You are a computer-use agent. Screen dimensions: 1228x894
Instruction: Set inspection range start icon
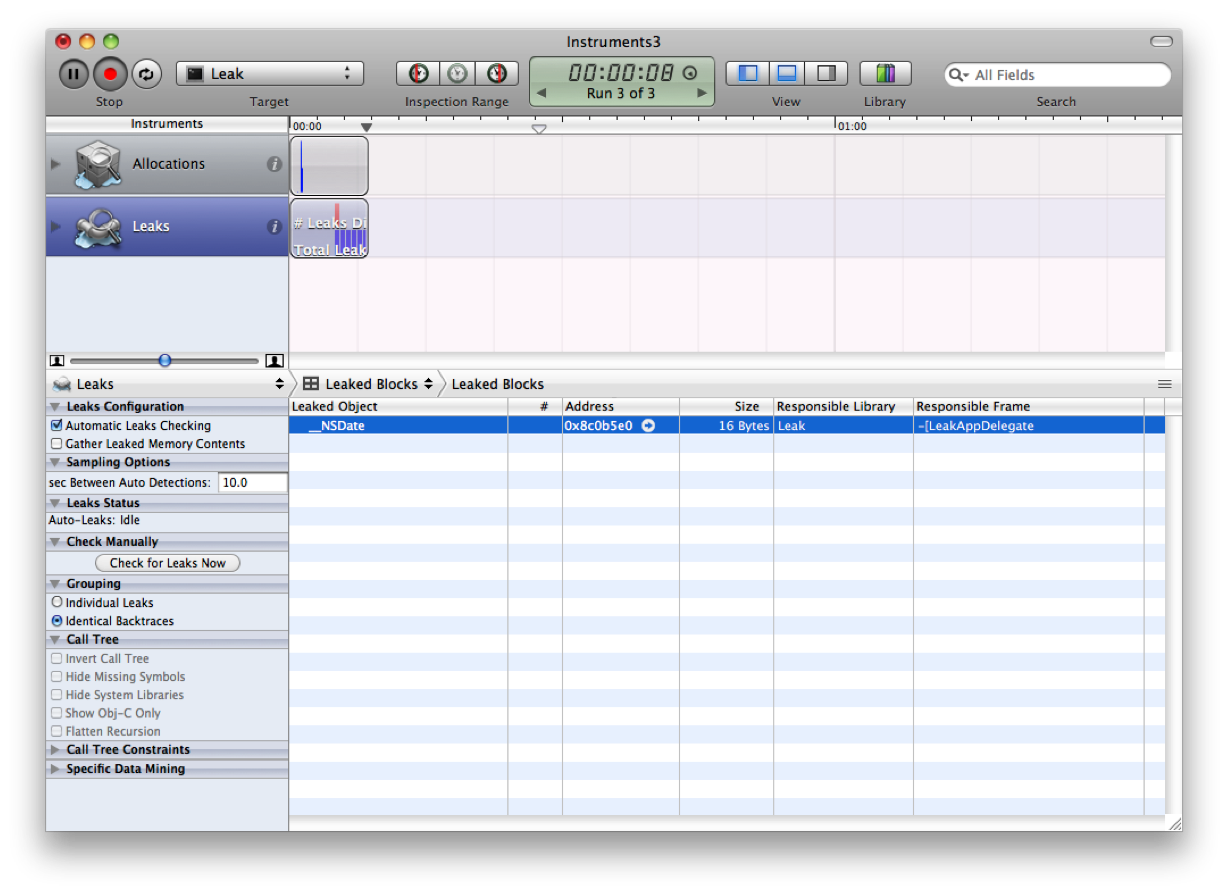419,74
